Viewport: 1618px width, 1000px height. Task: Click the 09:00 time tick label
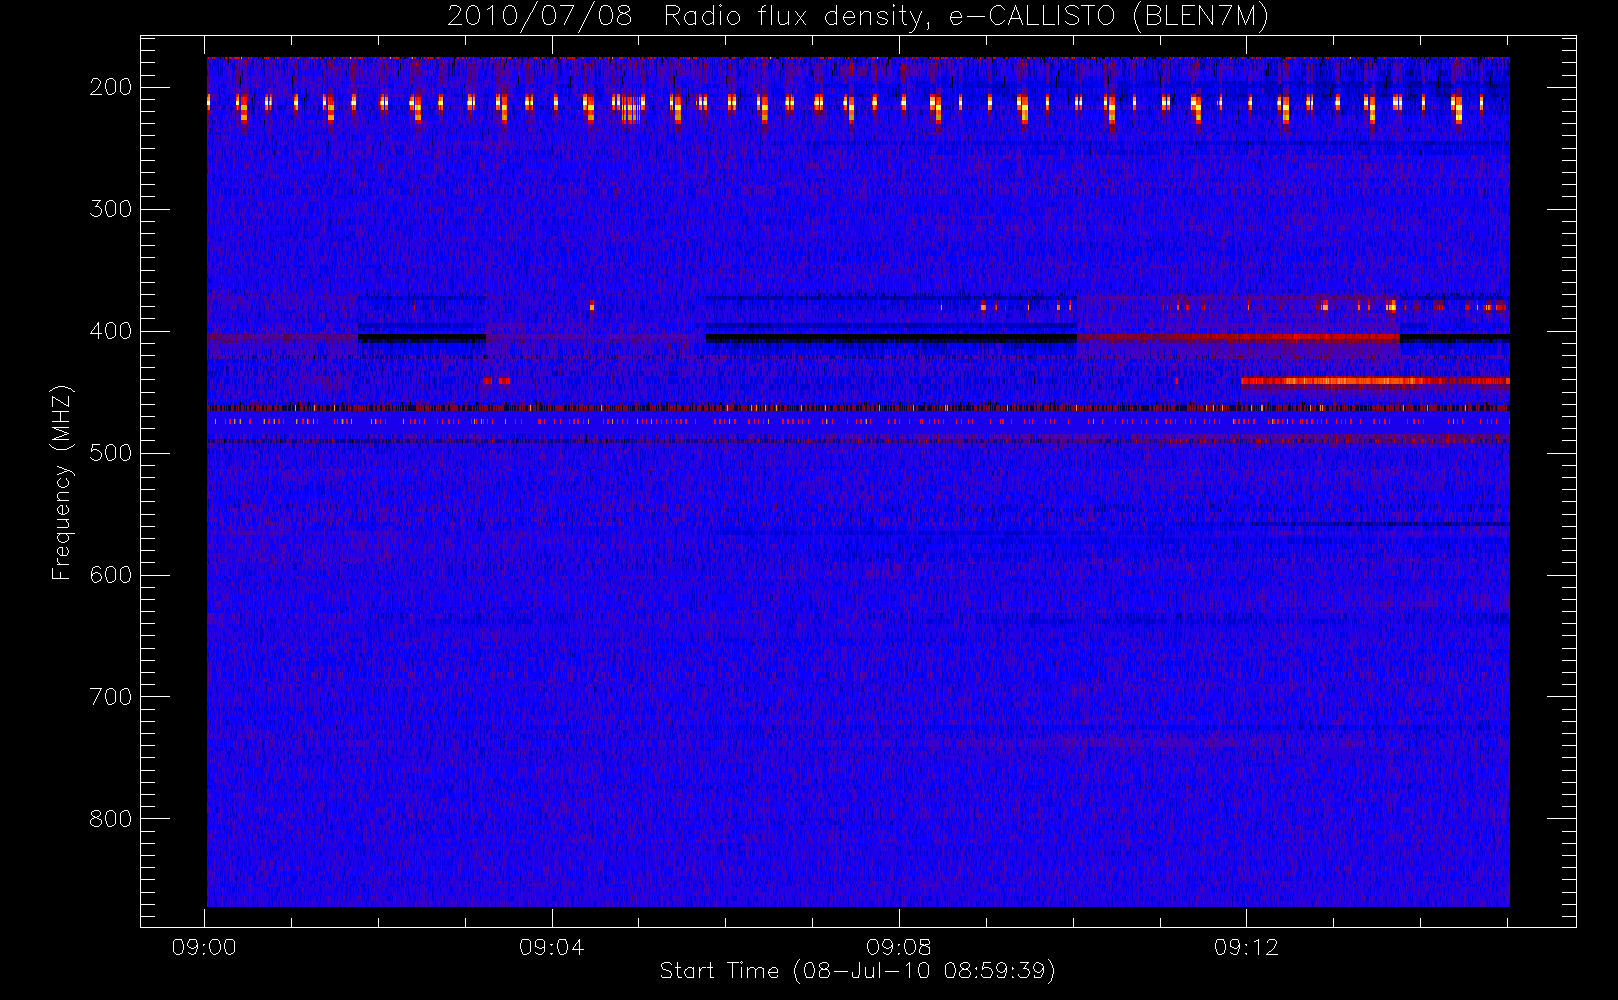point(204,947)
